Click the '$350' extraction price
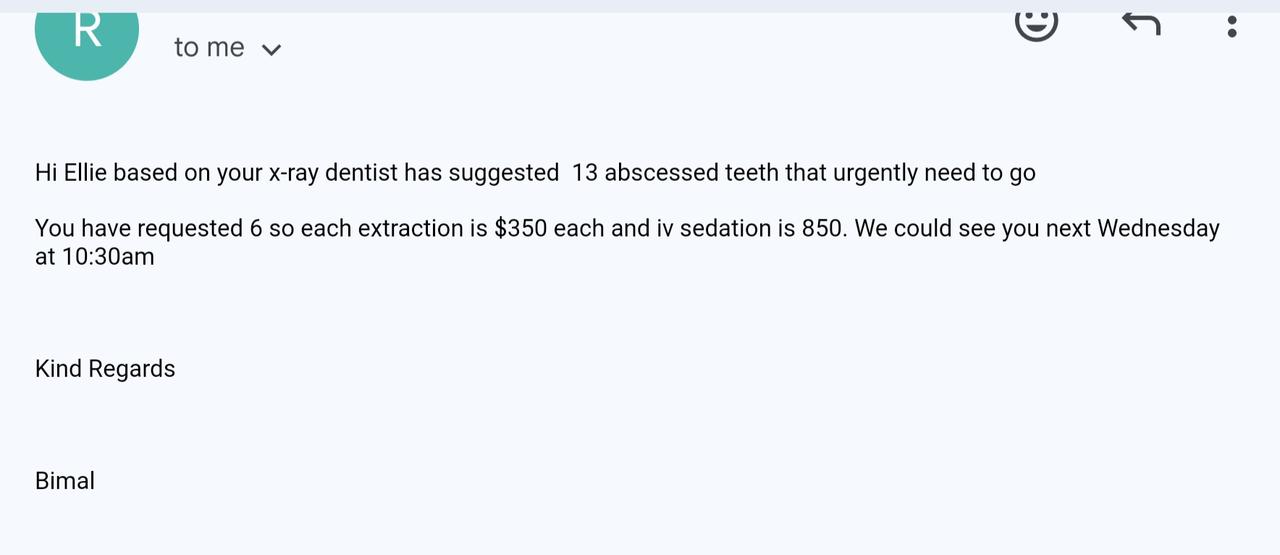Image resolution: width=1280 pixels, height=555 pixels. (521, 229)
